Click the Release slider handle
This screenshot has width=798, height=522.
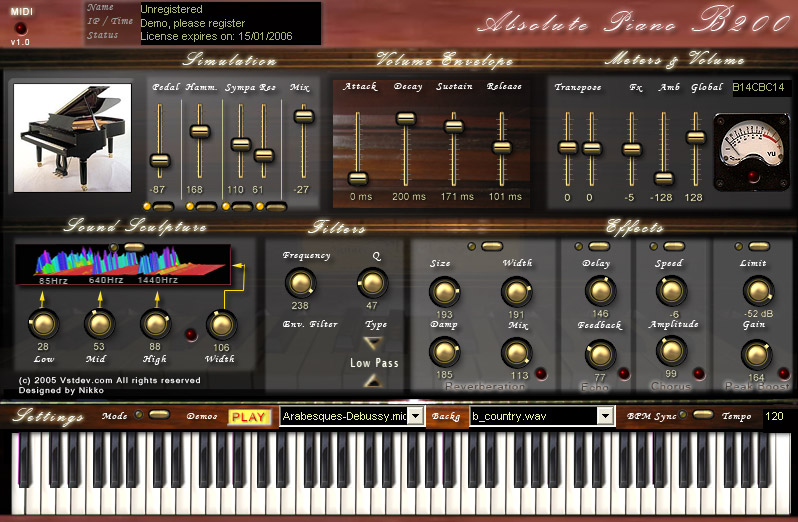[x=502, y=148]
